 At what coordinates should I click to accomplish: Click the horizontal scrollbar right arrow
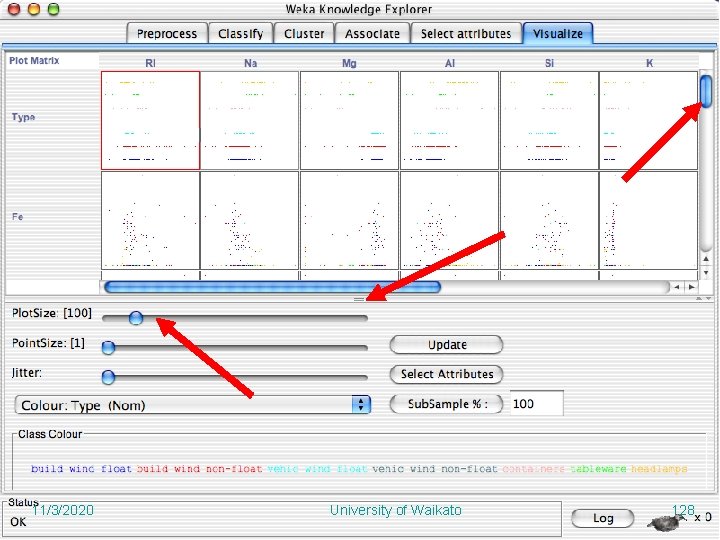click(691, 287)
